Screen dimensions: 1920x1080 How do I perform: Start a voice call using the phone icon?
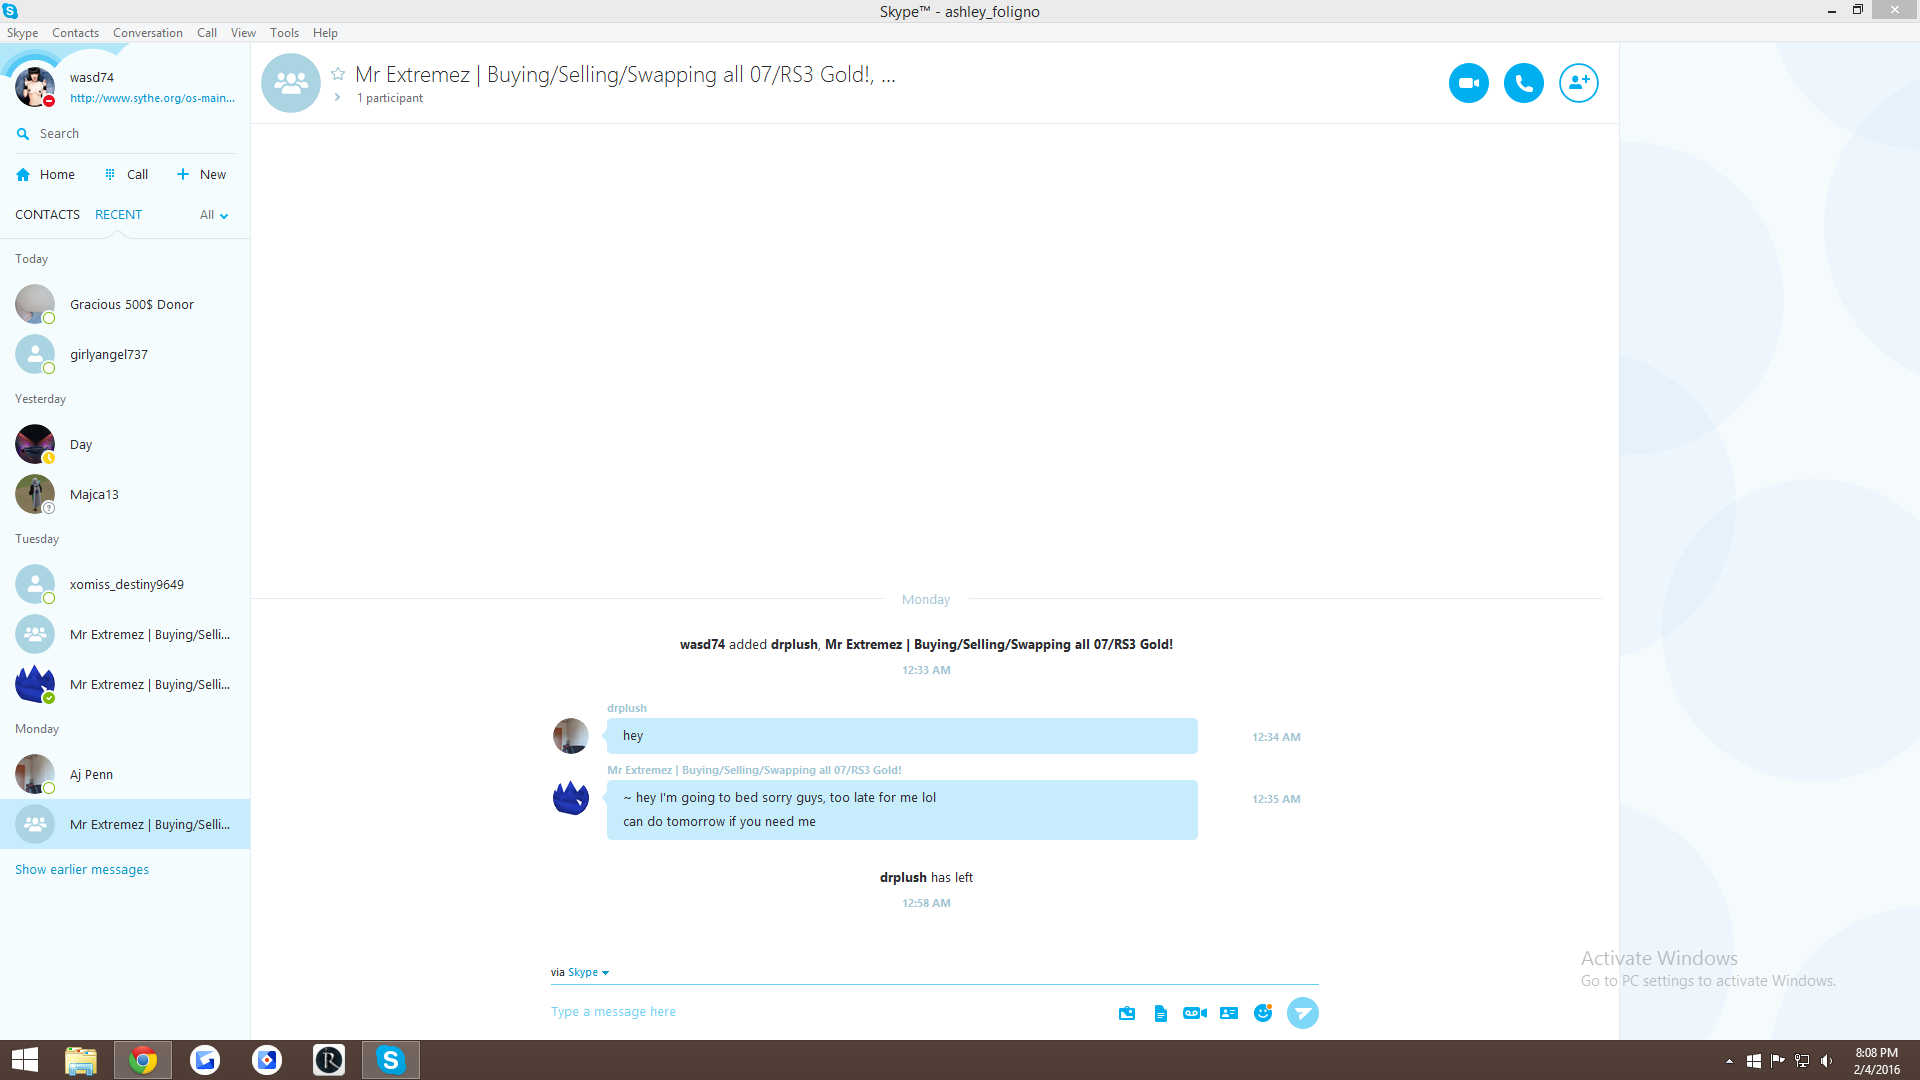click(x=1523, y=83)
